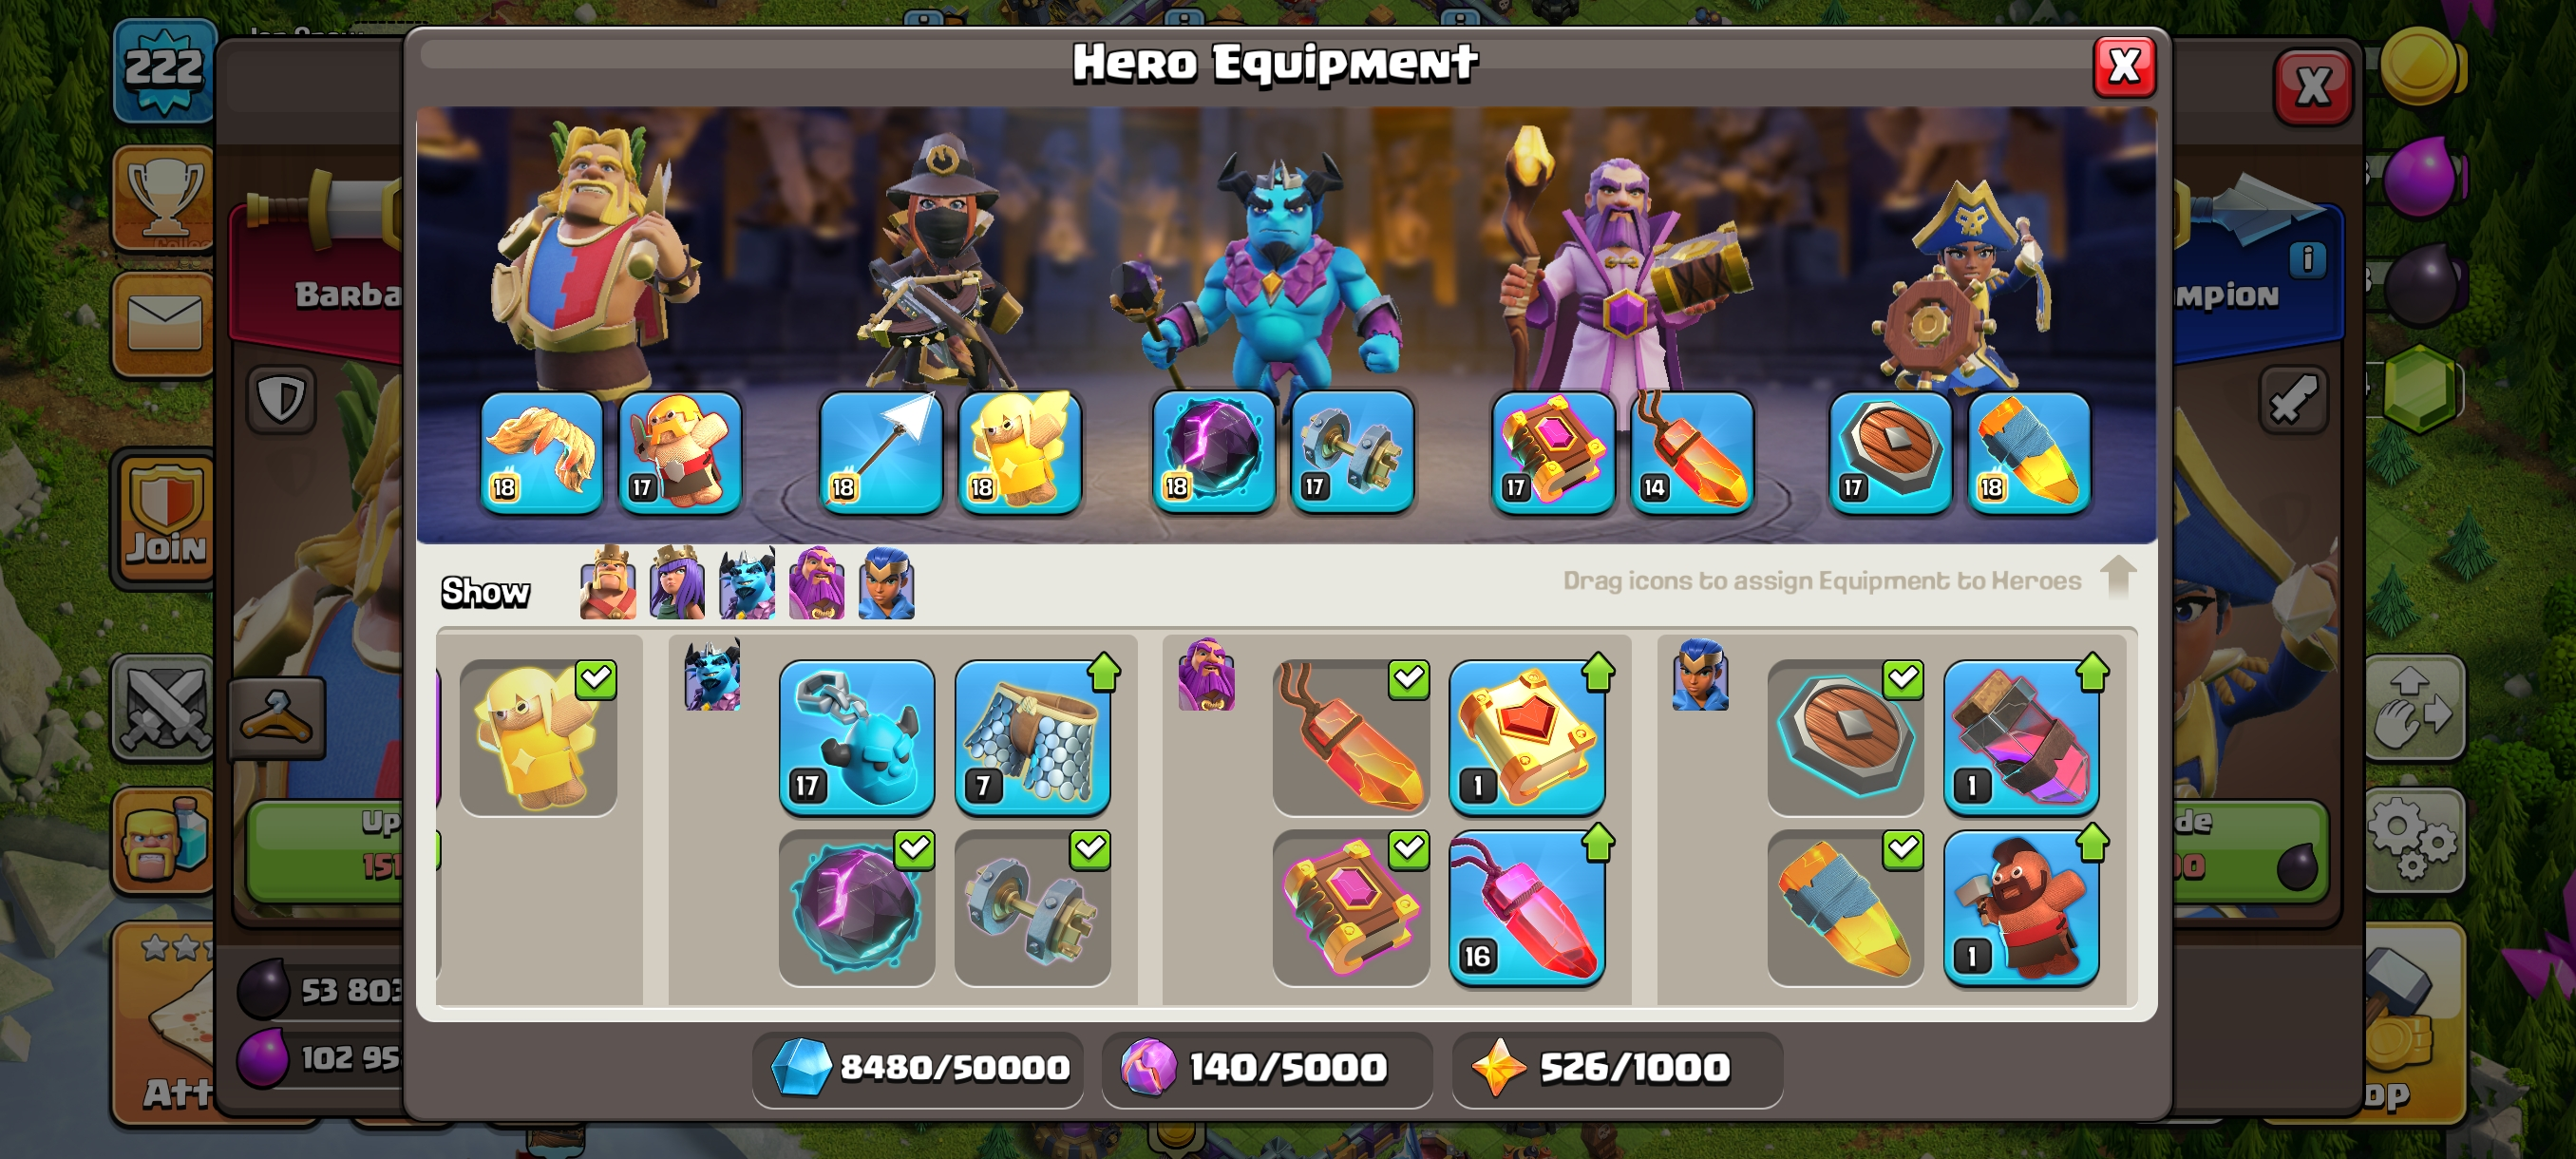Tap upgrade arrow on level 1 Rage Gem book
Viewport: 2576px width, 1159px height.
pos(1598,671)
